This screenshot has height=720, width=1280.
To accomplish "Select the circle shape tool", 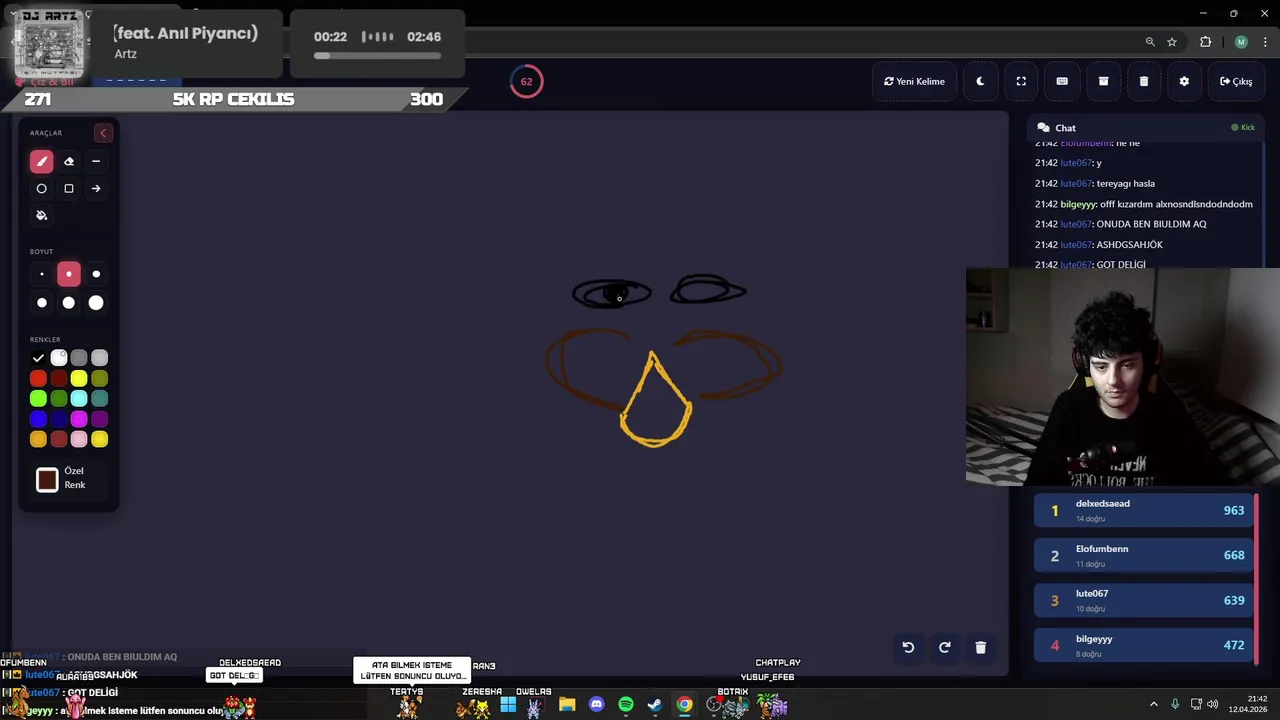I will pos(41,188).
